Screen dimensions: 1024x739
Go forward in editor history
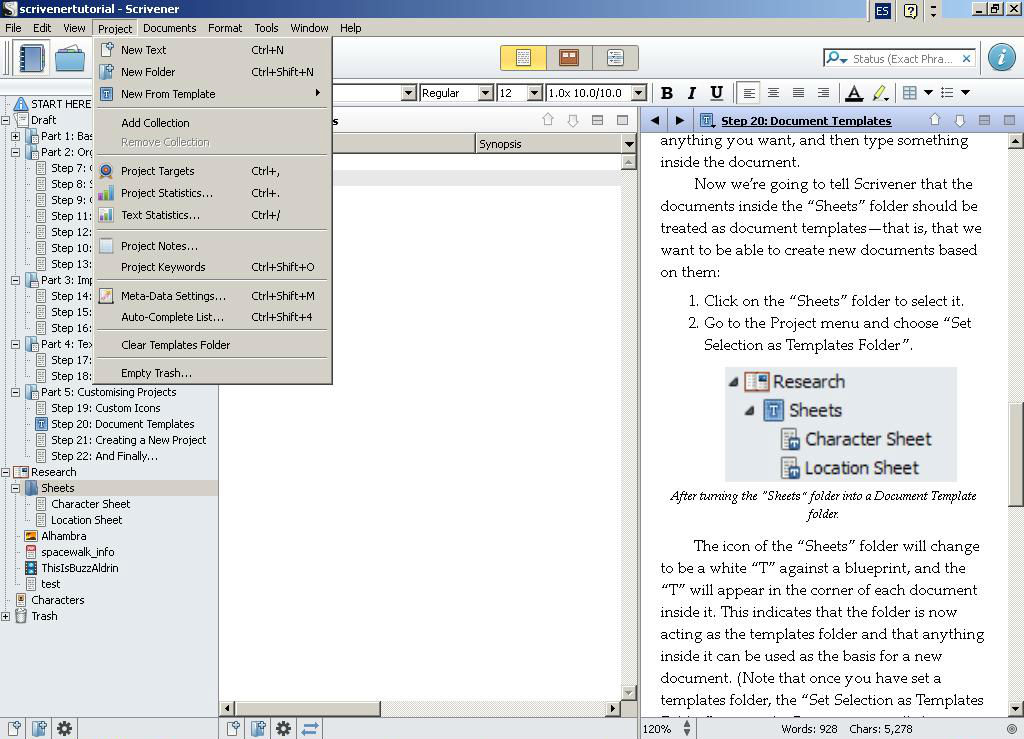(x=680, y=120)
